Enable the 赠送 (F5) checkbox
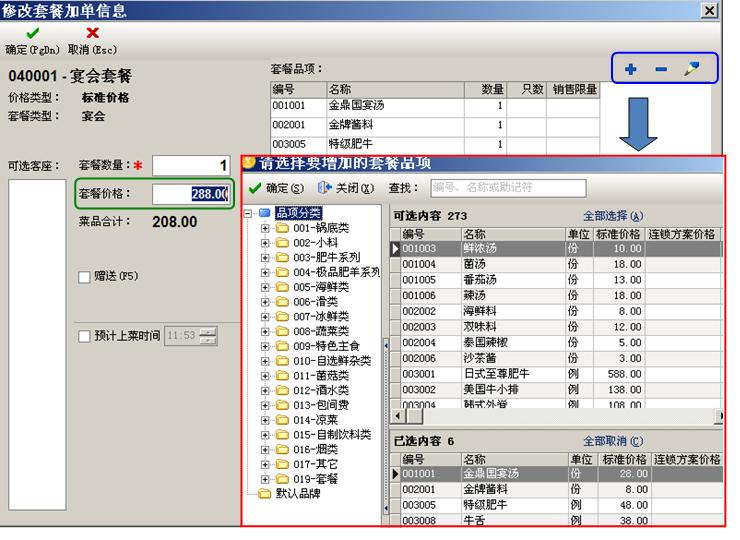The height and width of the screenshot is (540, 740). [x=85, y=277]
